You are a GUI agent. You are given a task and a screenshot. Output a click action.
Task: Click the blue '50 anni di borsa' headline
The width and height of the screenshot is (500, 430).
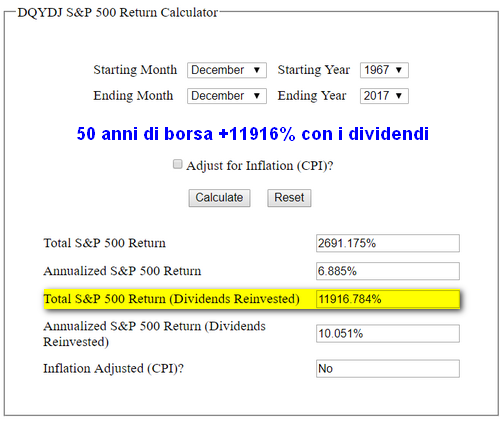(252, 134)
